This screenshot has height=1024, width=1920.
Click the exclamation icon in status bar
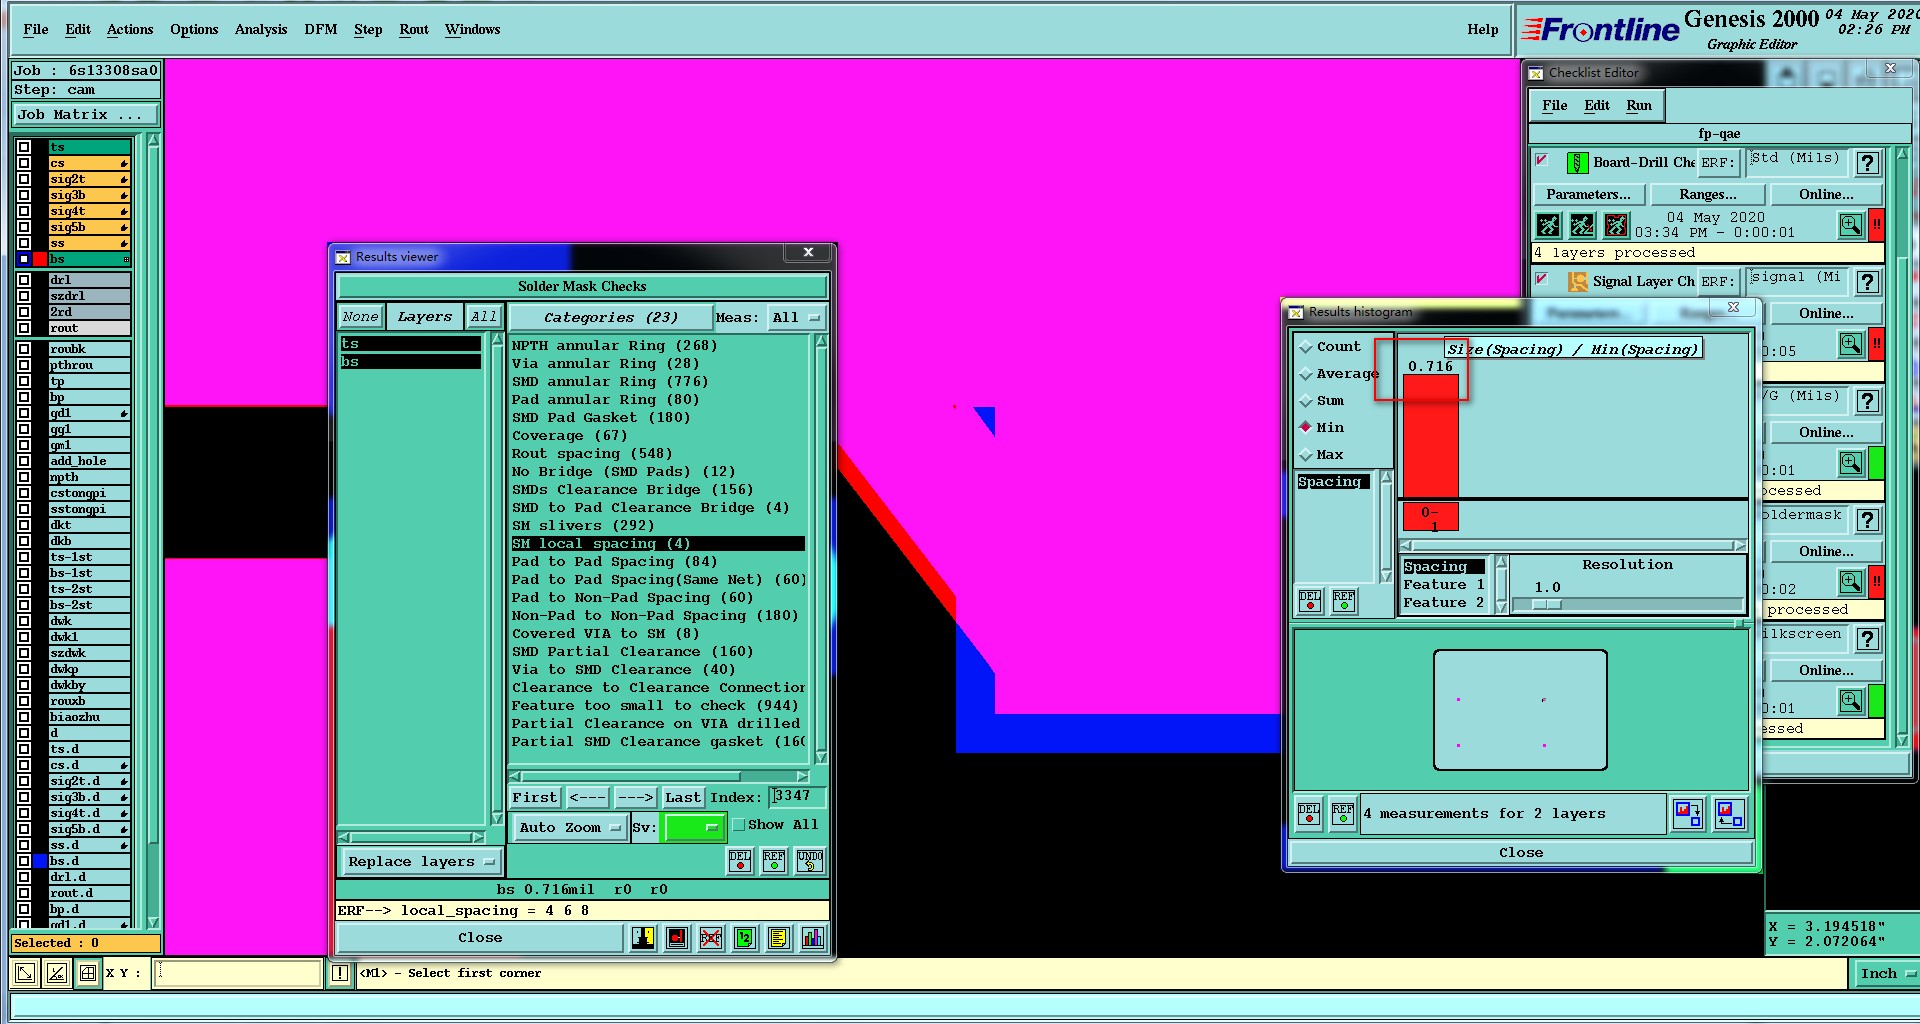click(340, 972)
